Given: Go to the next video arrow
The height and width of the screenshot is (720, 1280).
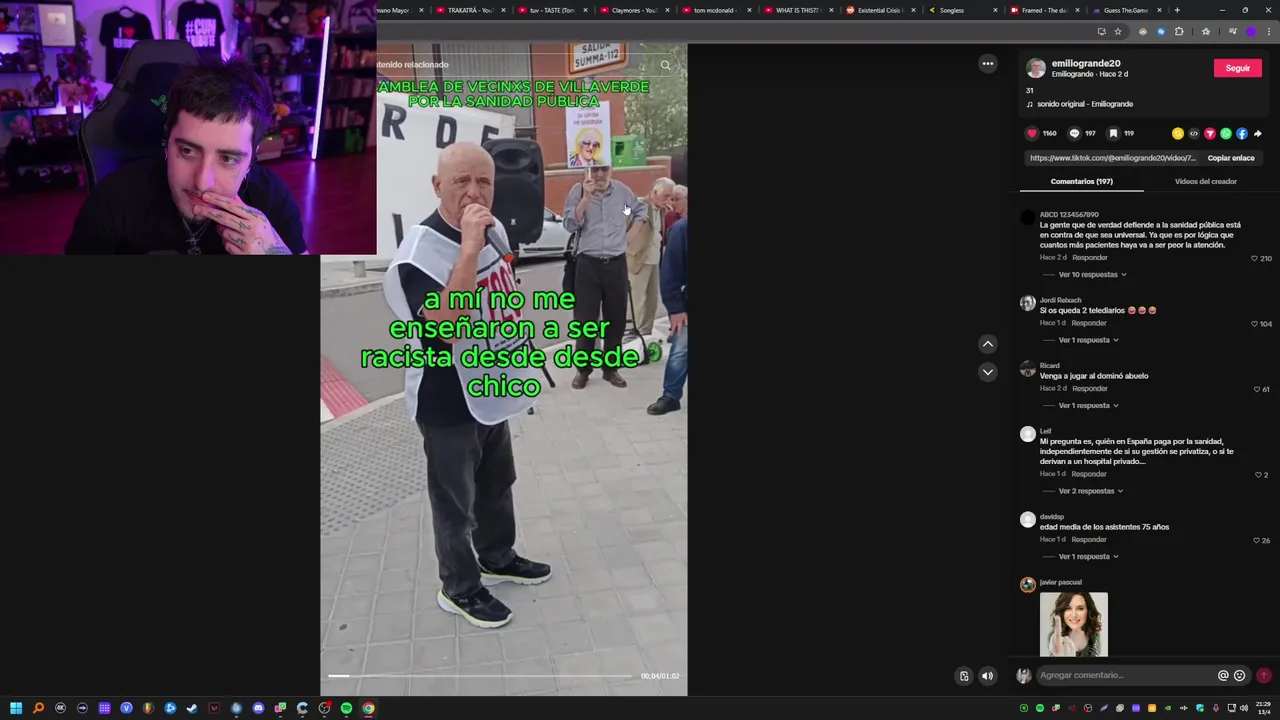Looking at the screenshot, I should tap(988, 372).
